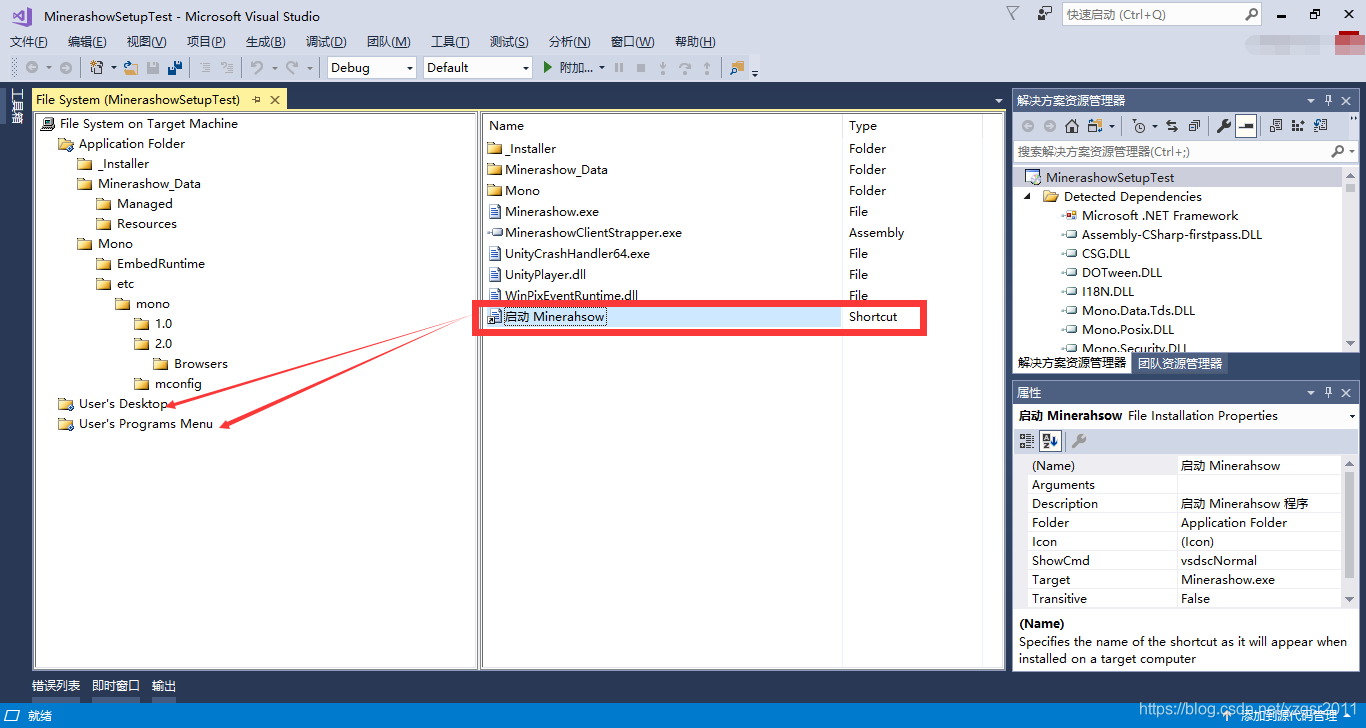Click the Pending Changes Filter clock icon
1366x728 pixels.
point(1139,126)
